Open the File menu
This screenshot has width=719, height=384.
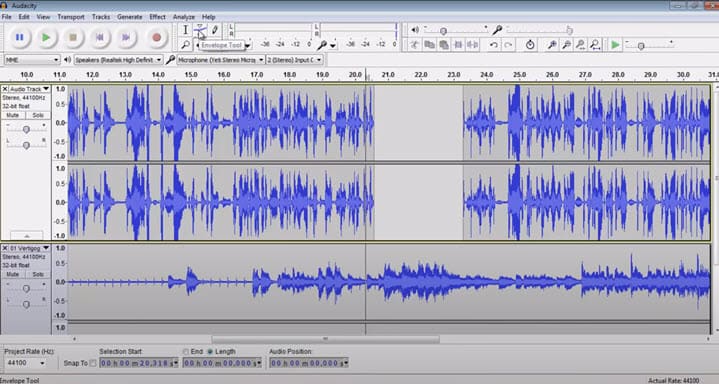pyautogui.click(x=6, y=17)
